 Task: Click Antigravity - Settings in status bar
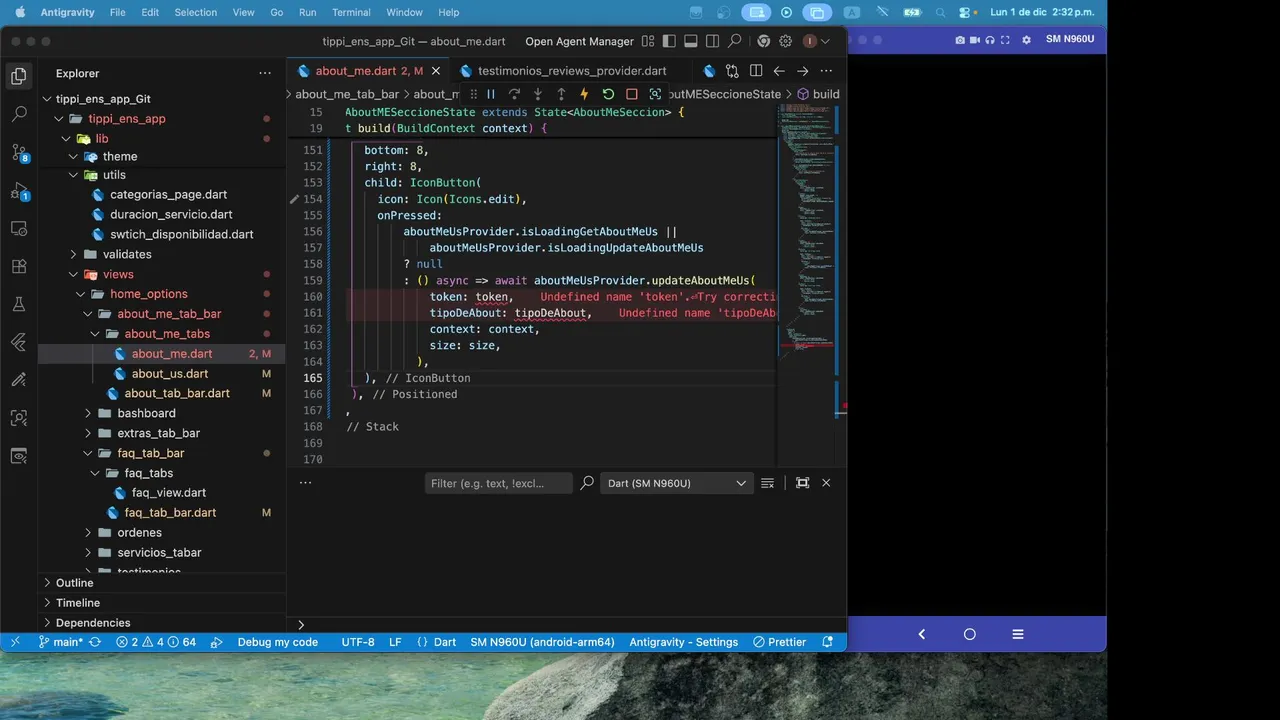click(x=683, y=642)
